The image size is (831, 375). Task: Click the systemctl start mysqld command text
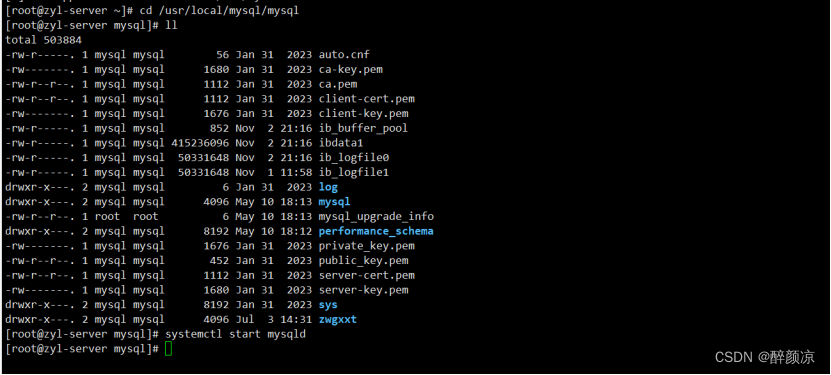coord(235,334)
